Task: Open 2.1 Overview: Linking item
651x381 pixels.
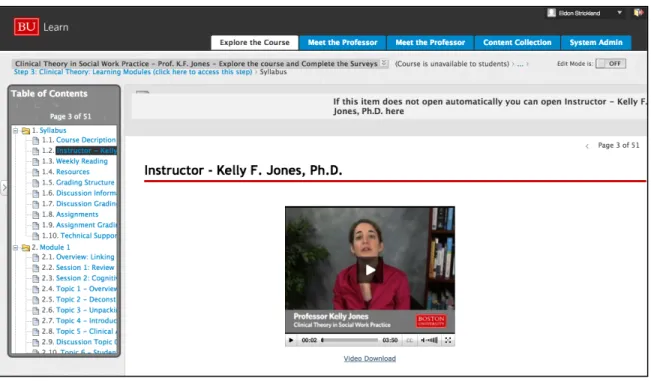Action: [x=85, y=257]
